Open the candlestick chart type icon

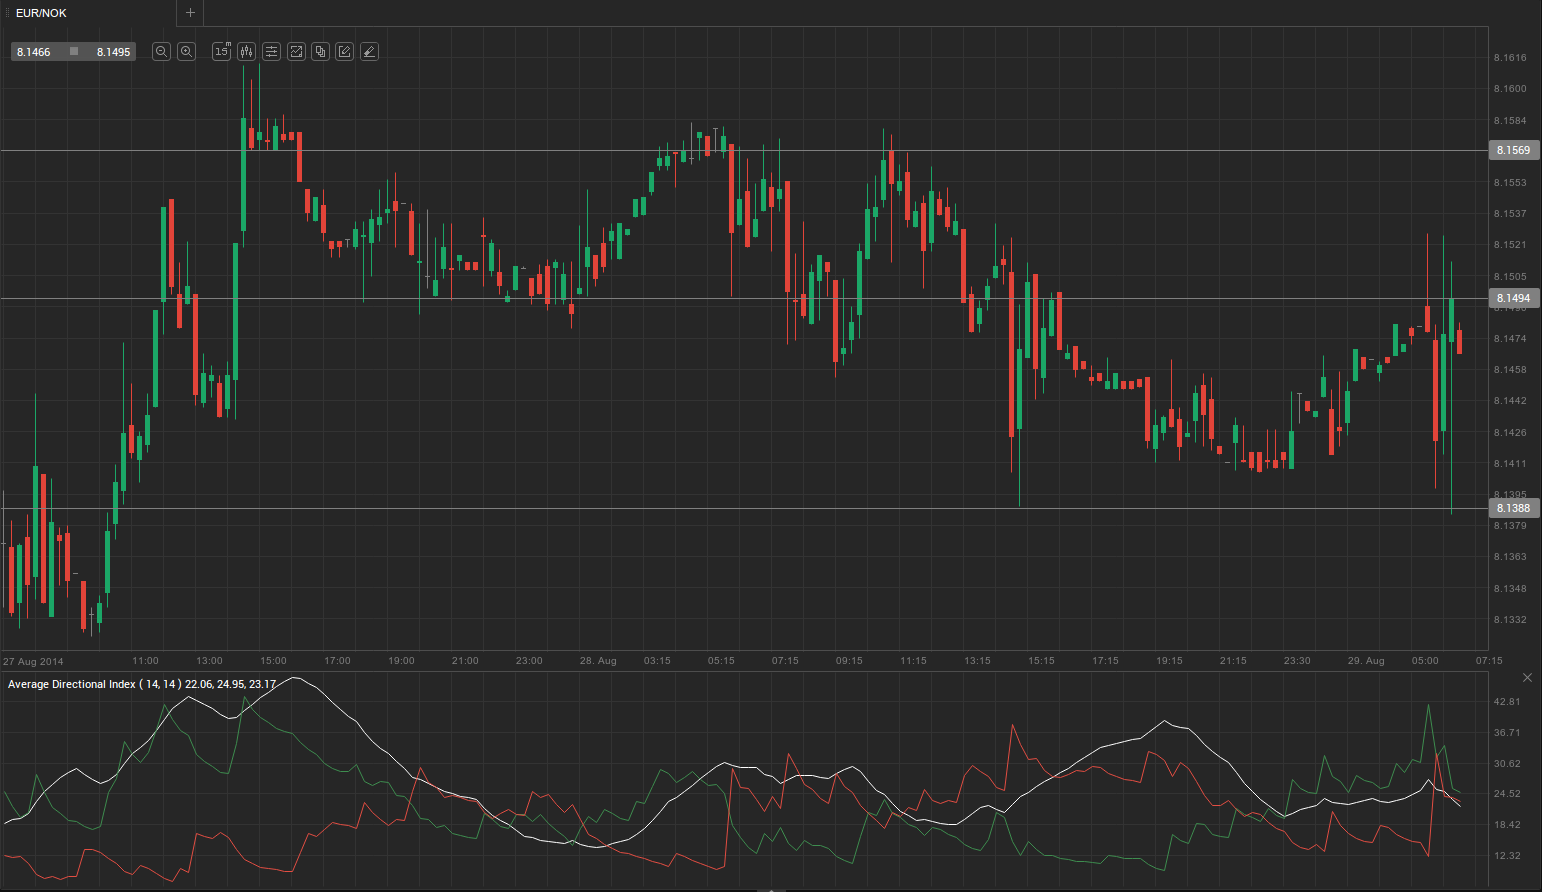[246, 51]
